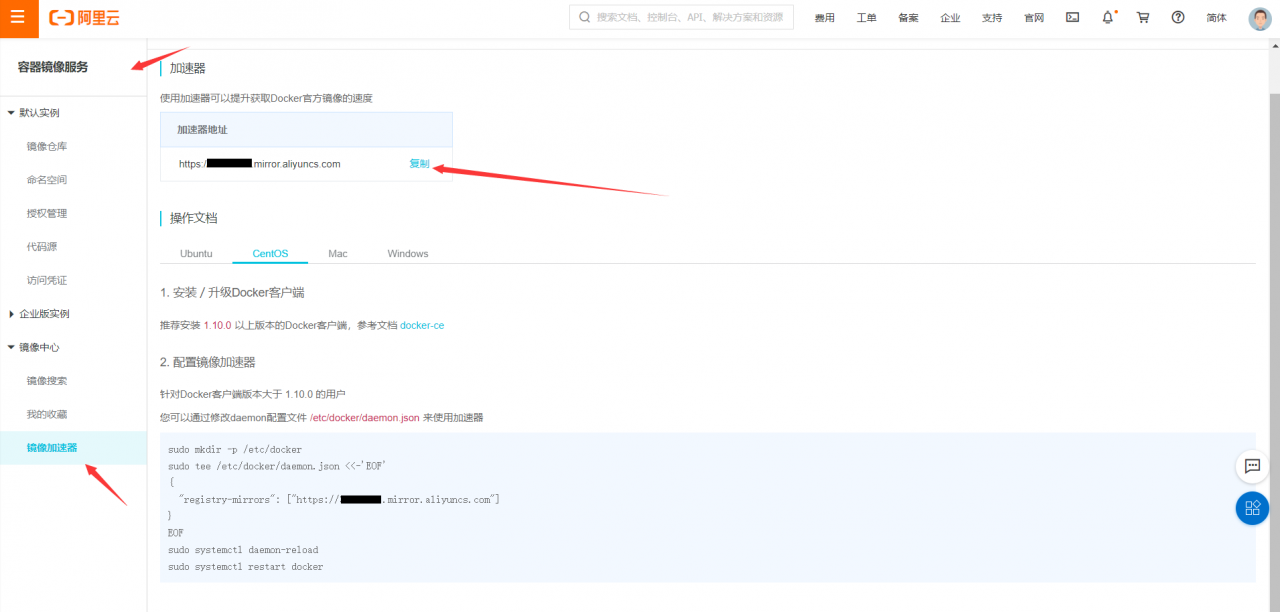Click the search input field
The height and width of the screenshot is (612, 1280).
click(x=681, y=16)
